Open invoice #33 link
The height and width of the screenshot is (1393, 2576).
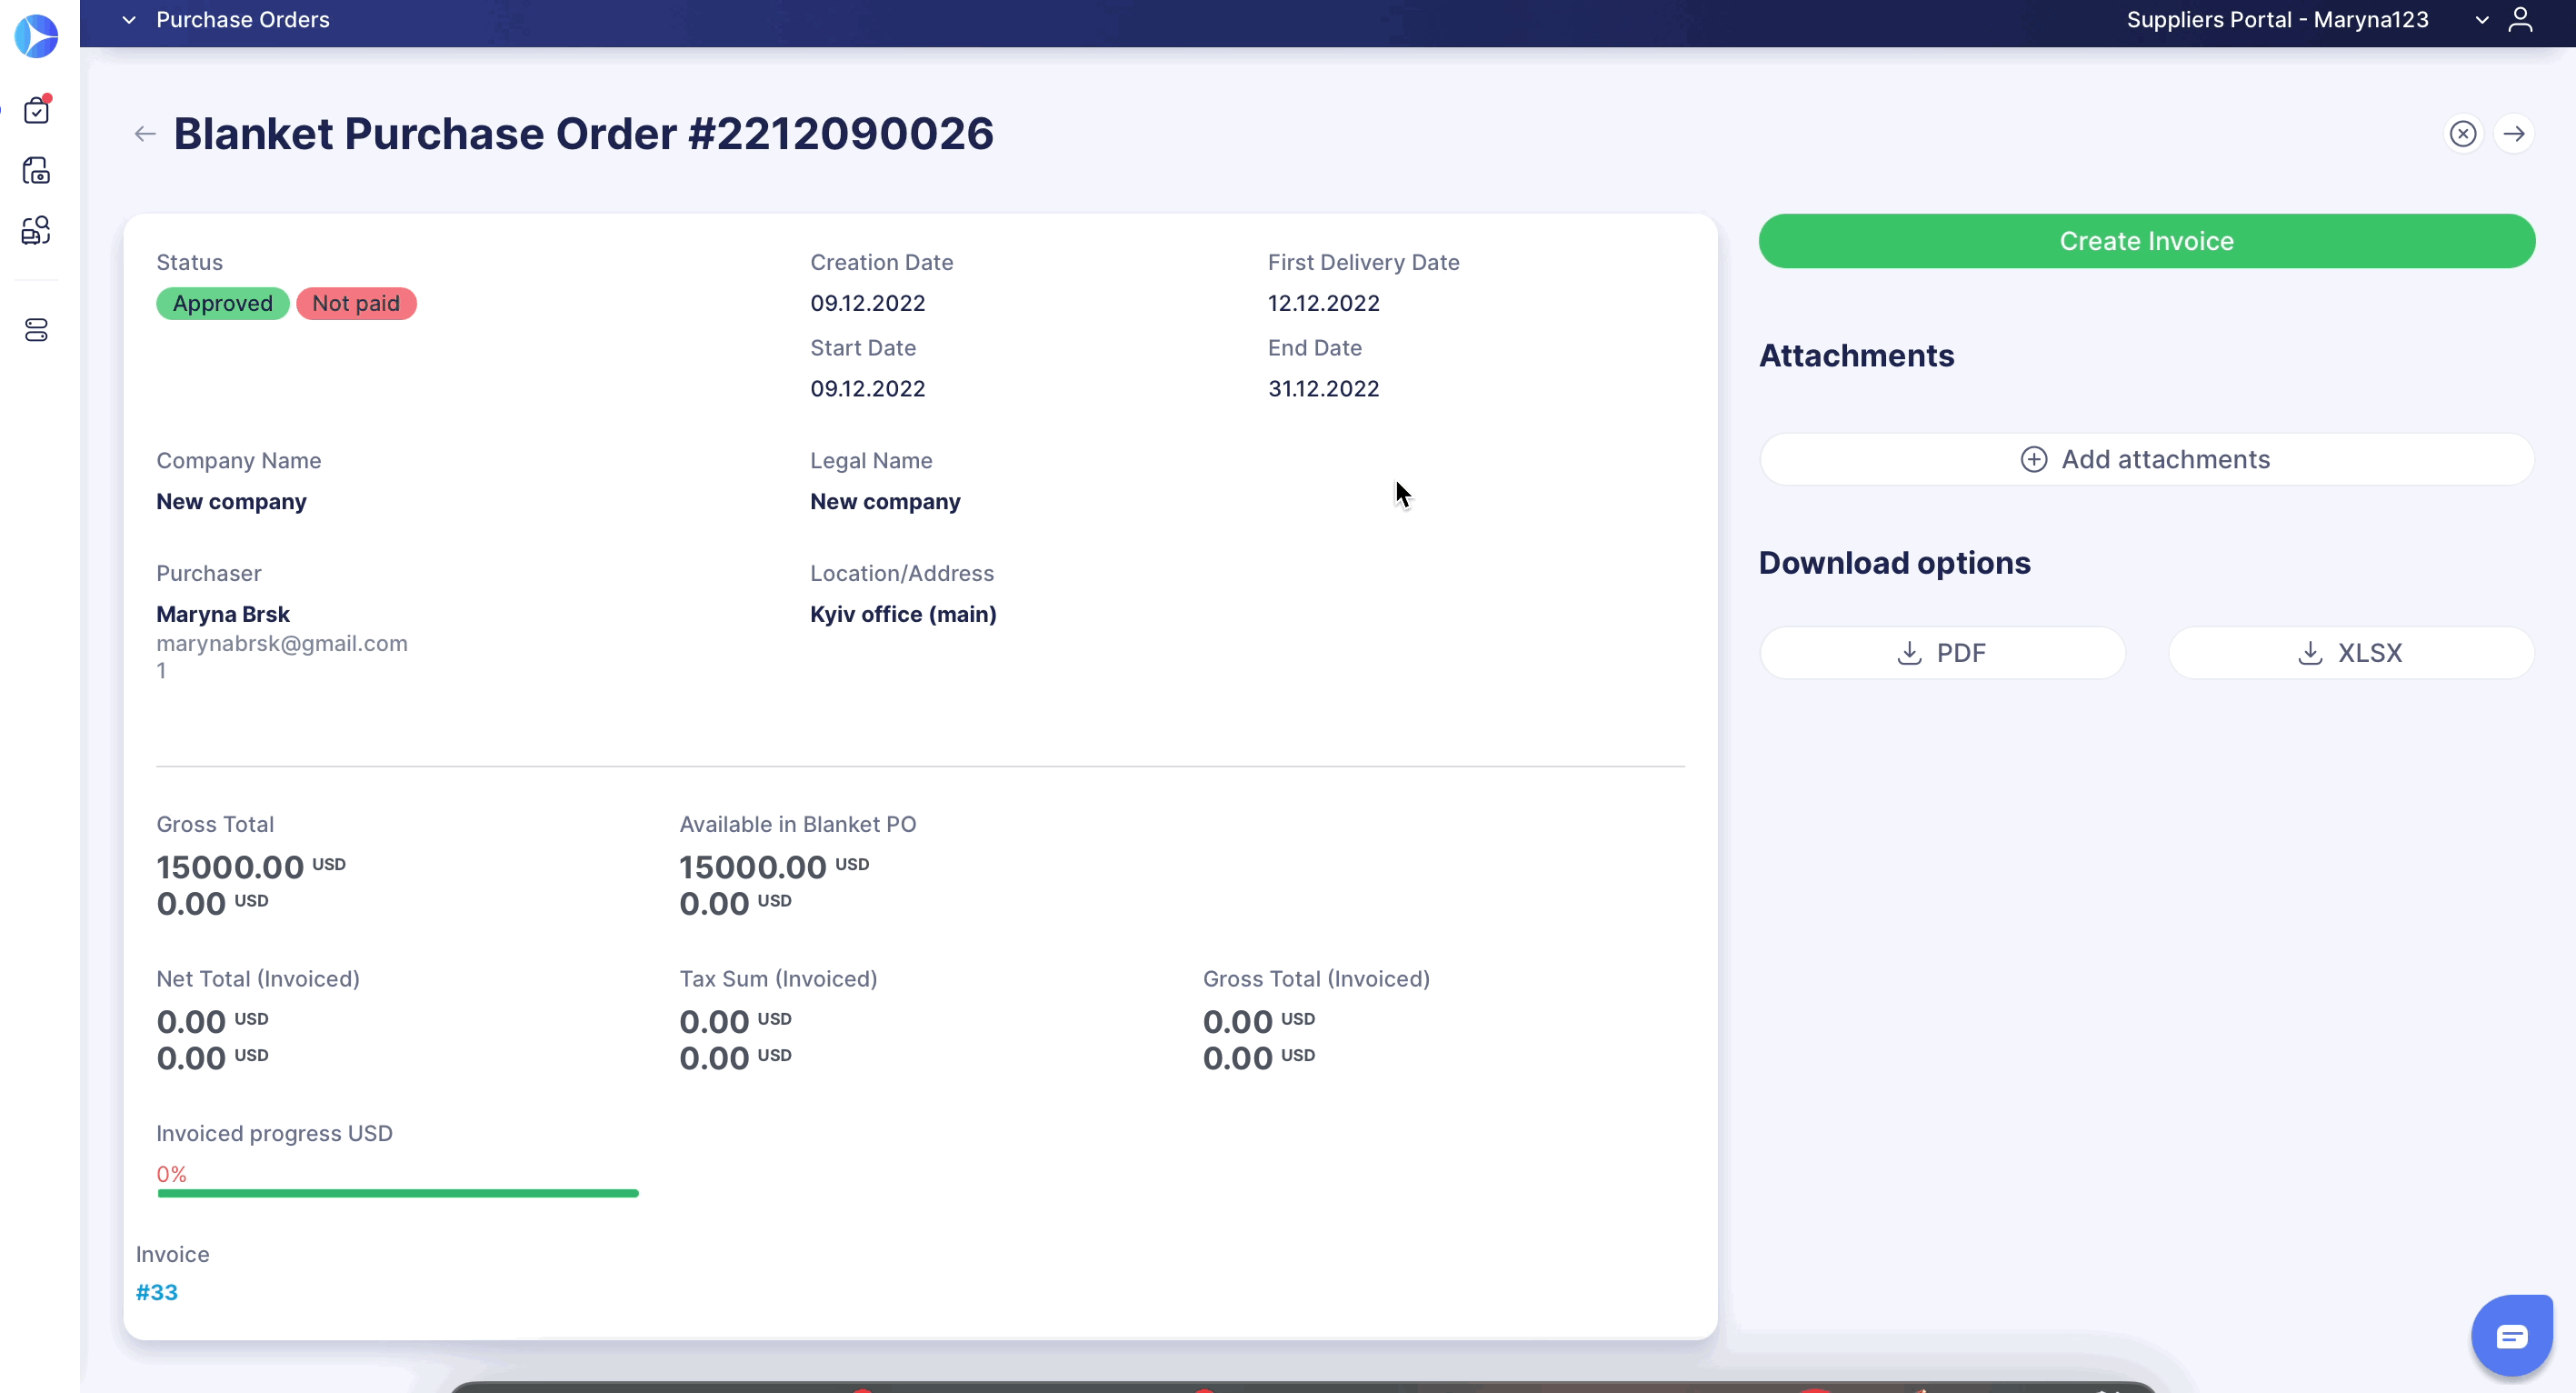(157, 1292)
